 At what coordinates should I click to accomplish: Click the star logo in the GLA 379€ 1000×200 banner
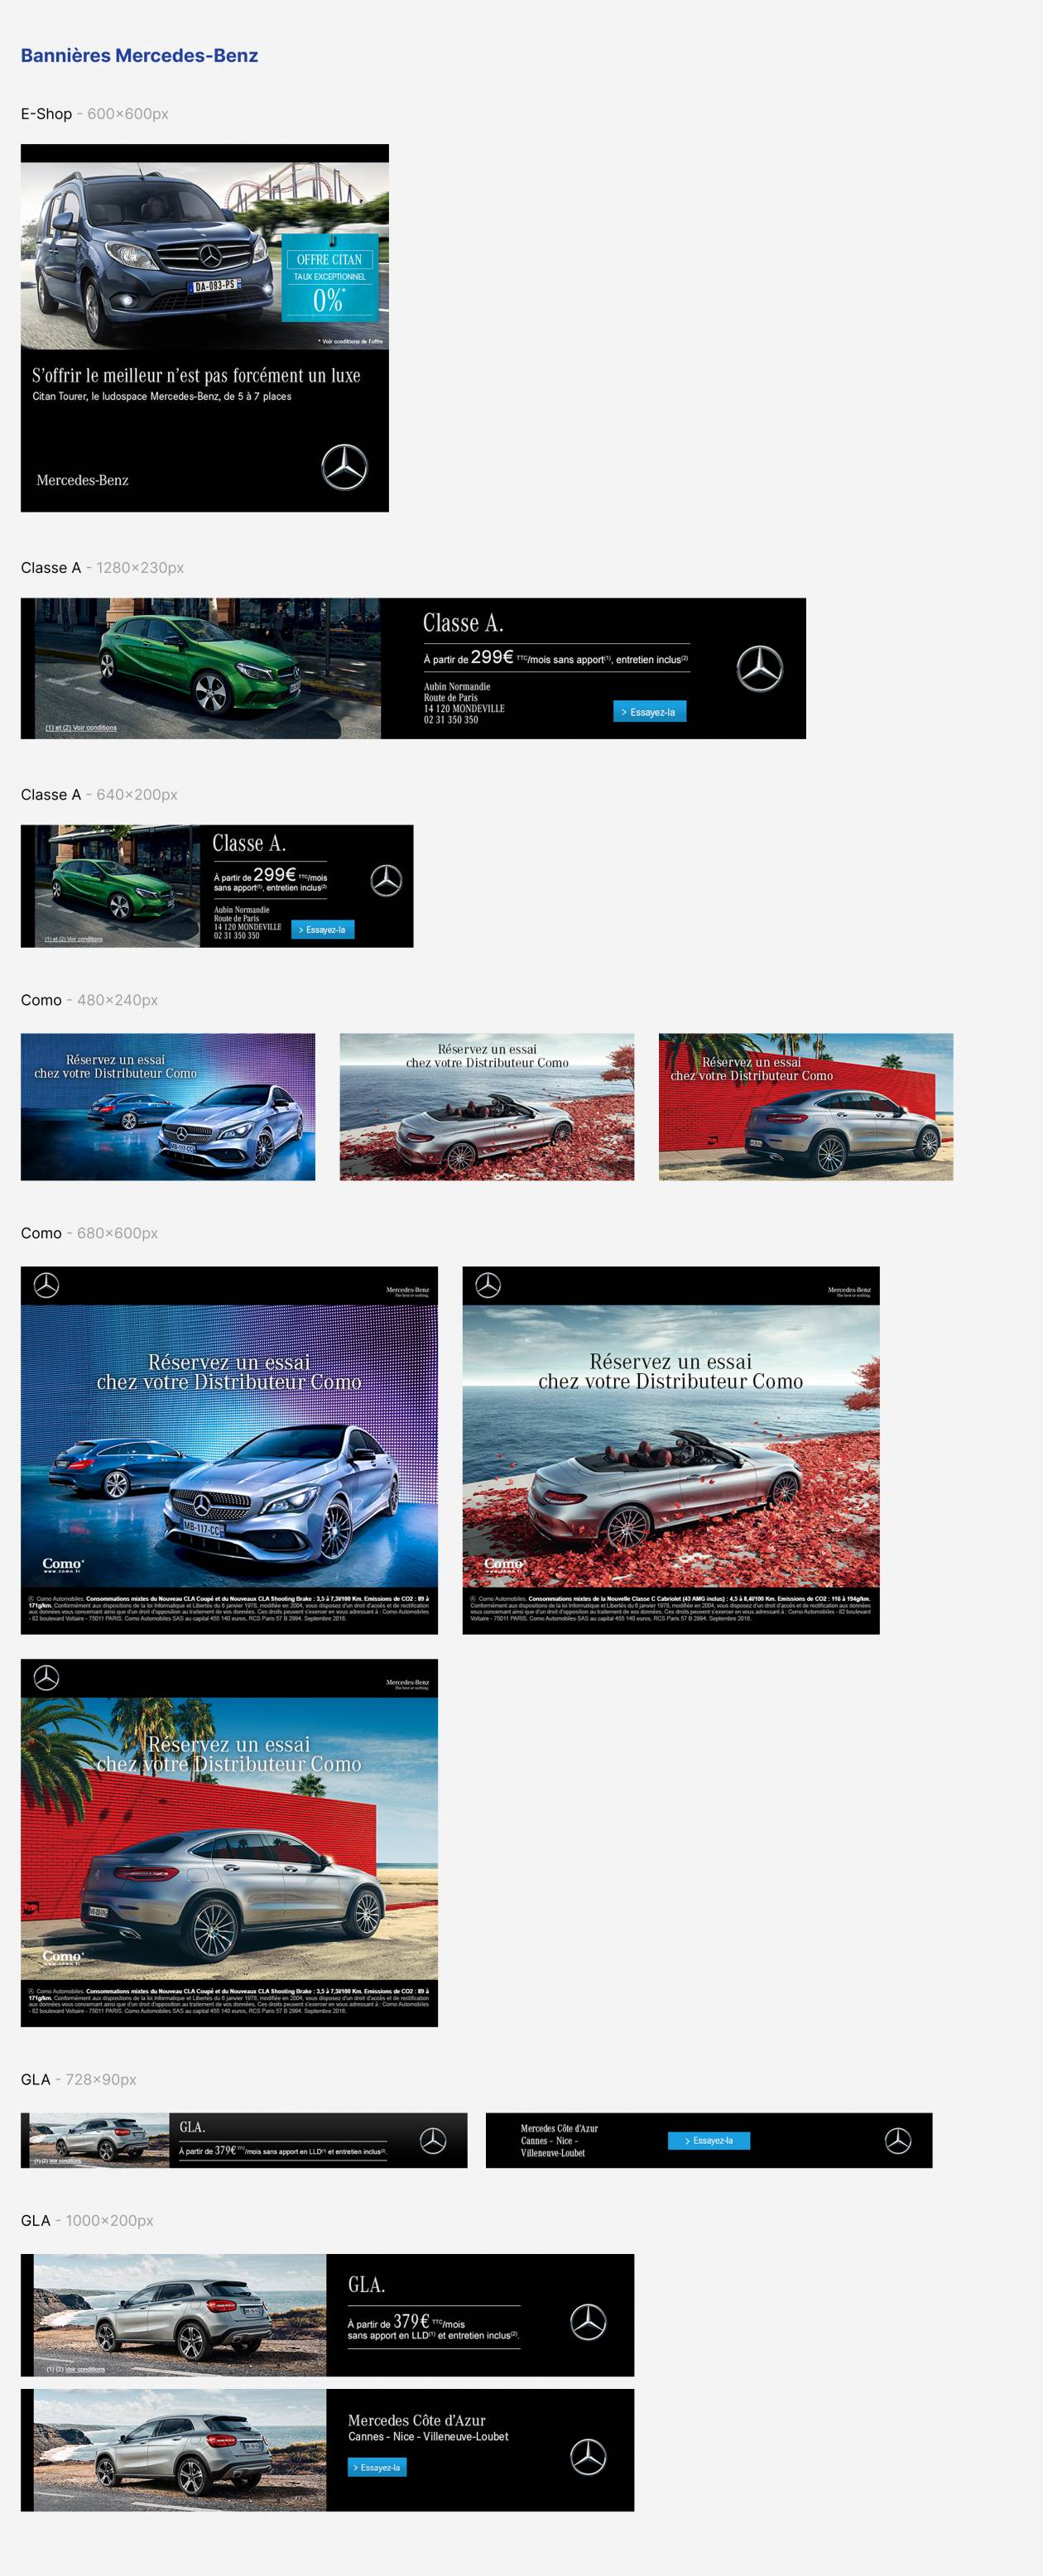(x=588, y=2322)
